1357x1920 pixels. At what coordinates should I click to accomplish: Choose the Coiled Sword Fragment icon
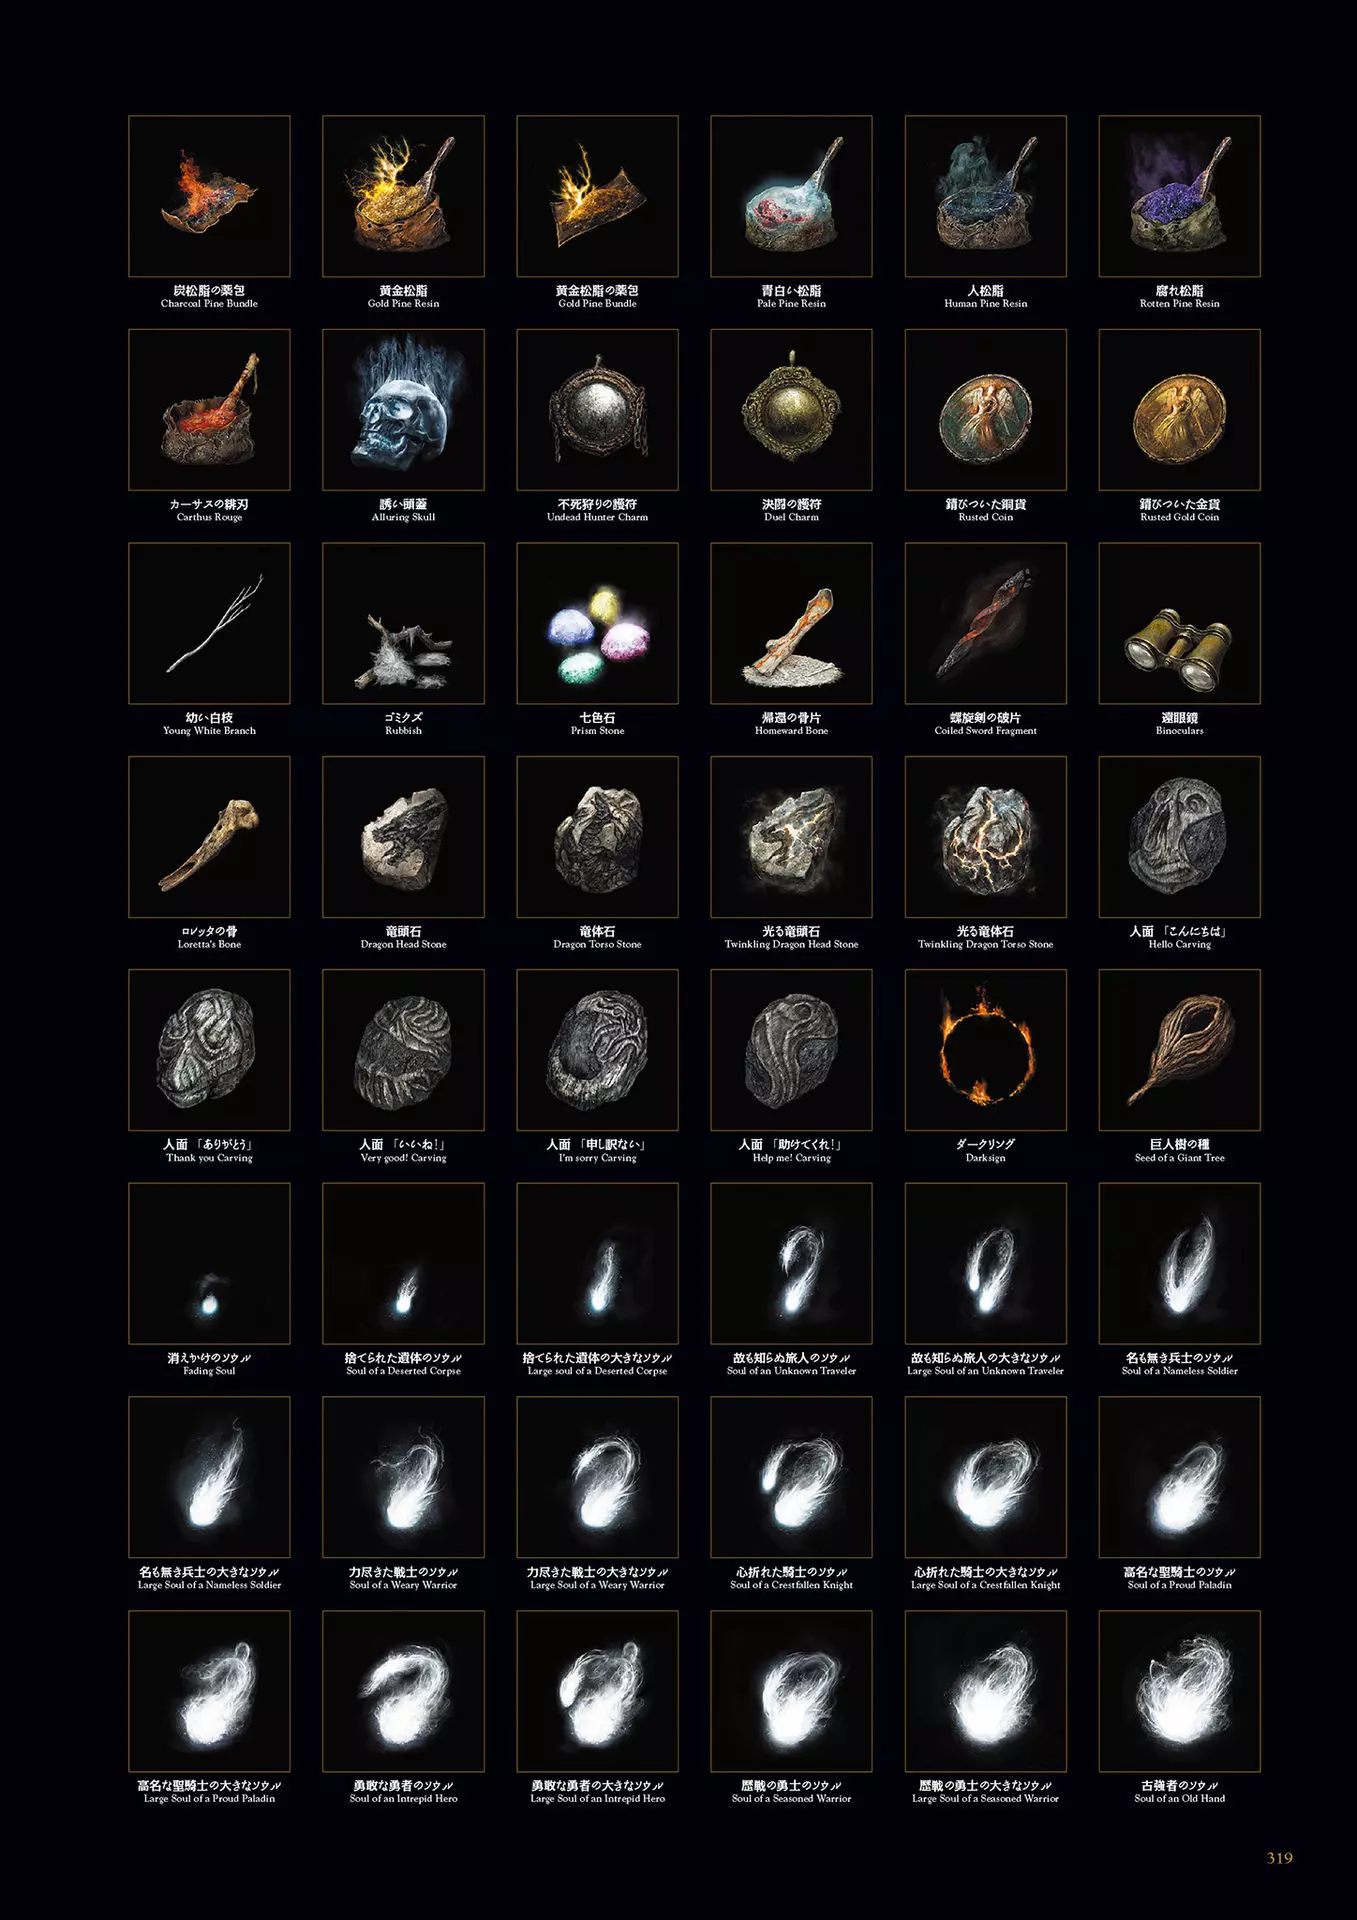click(x=985, y=623)
